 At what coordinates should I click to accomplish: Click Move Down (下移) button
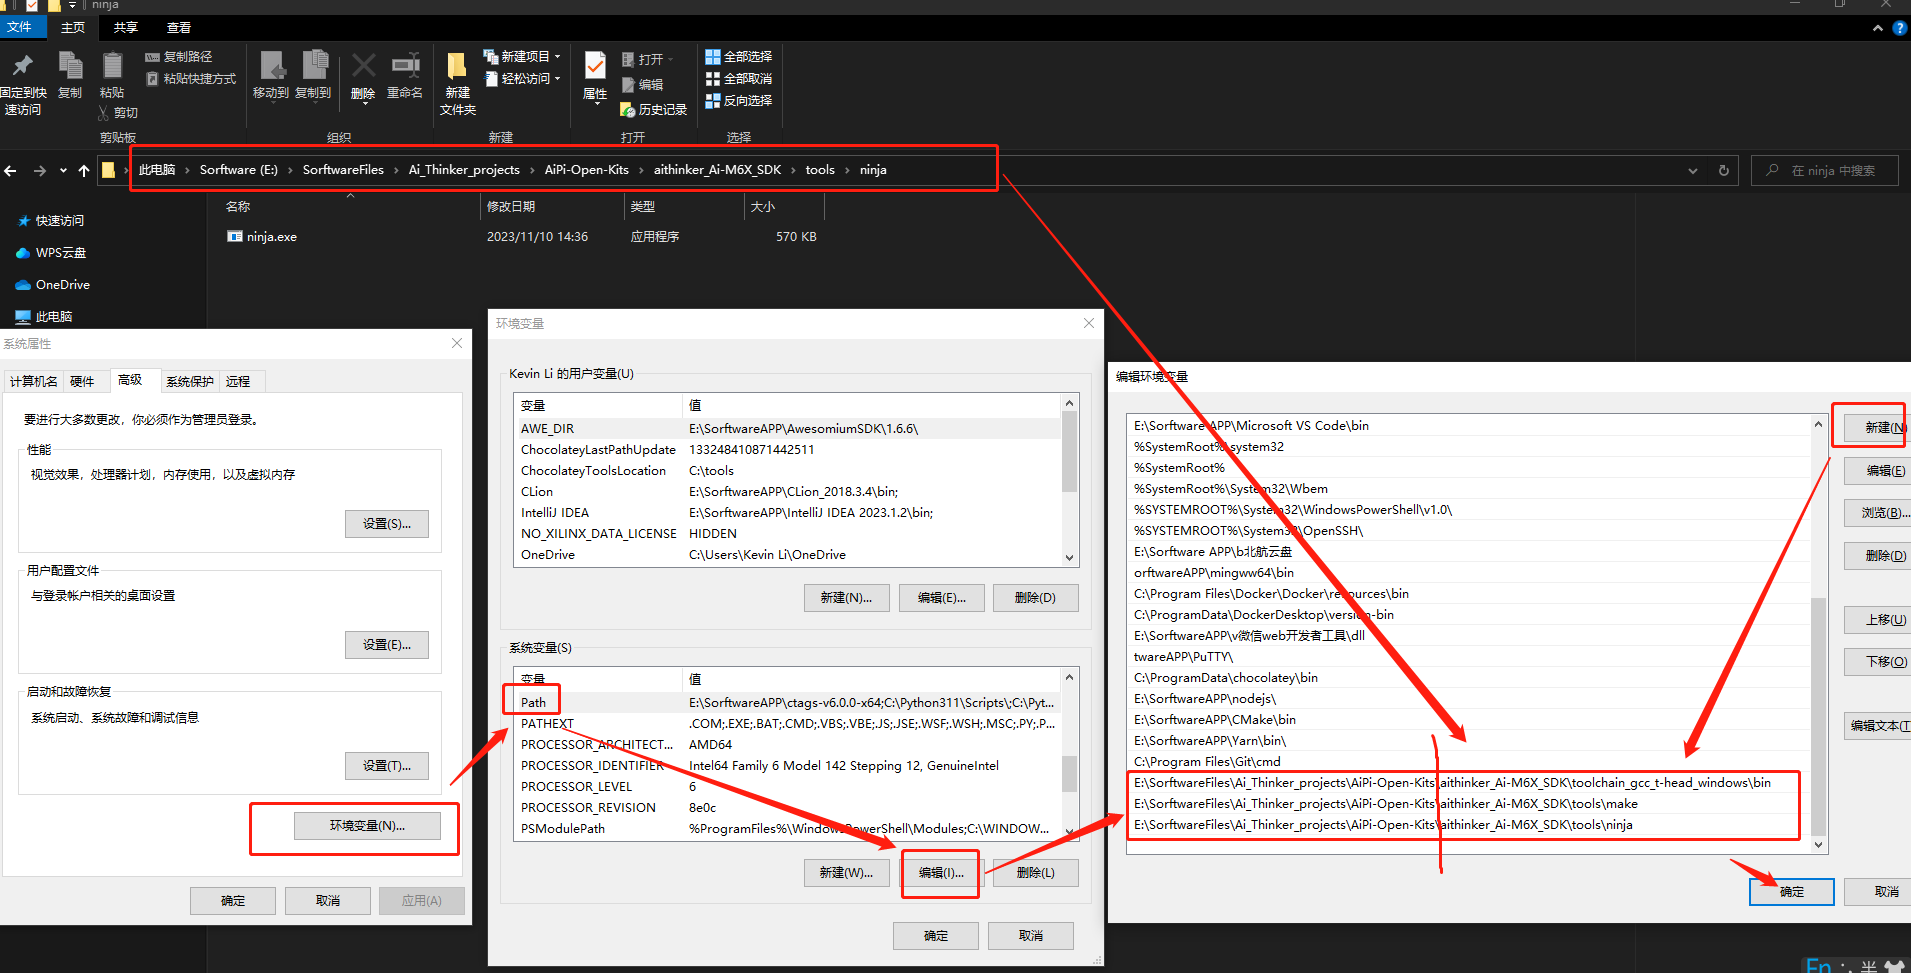[x=1878, y=662]
